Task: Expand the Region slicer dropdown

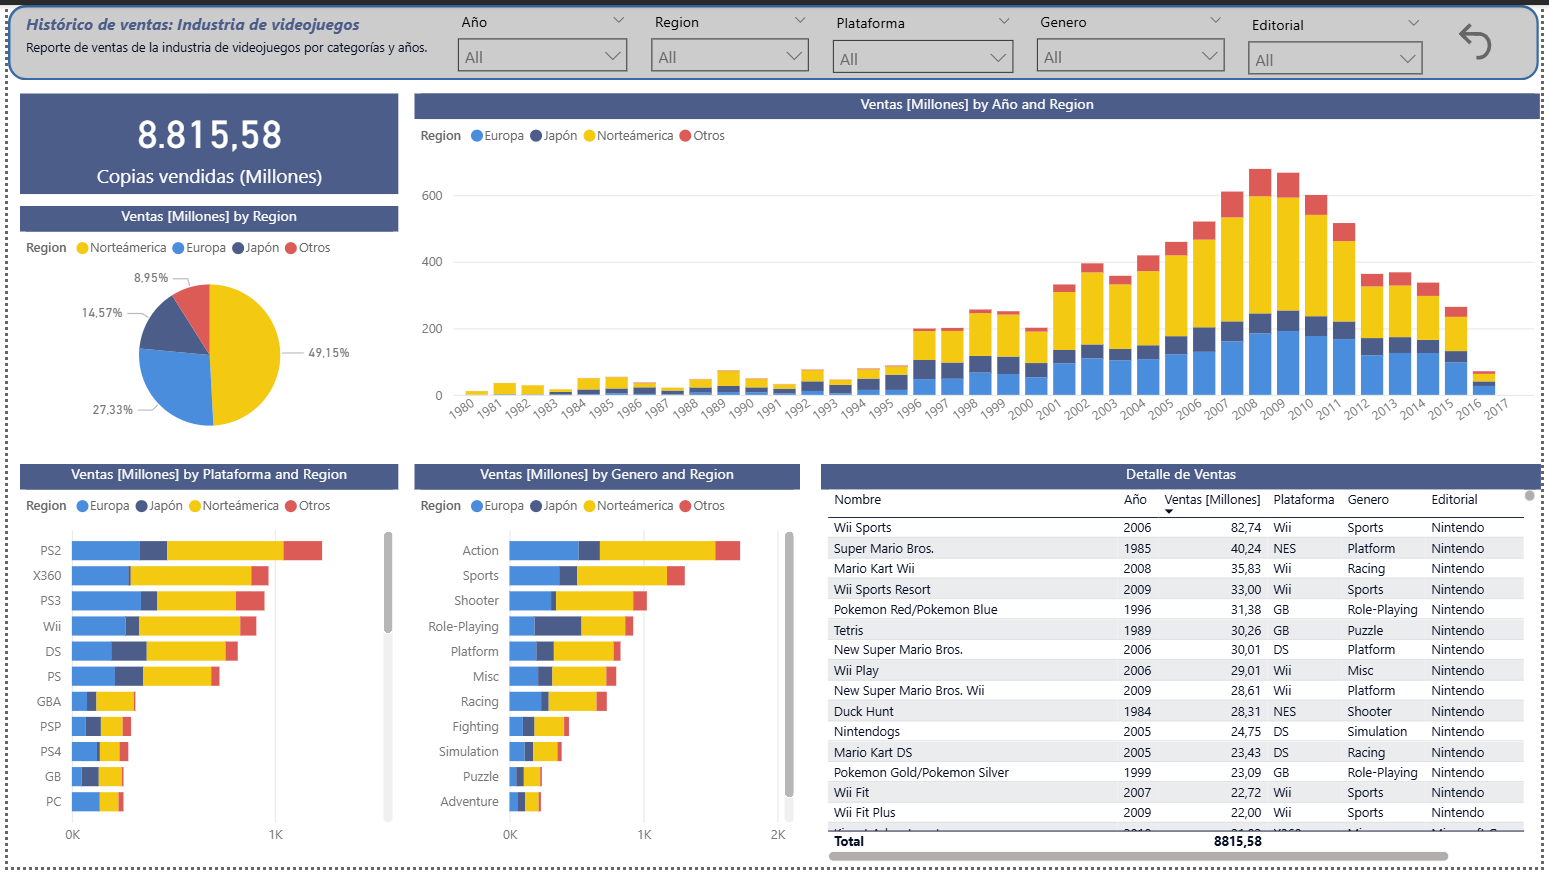Action: click(x=729, y=56)
